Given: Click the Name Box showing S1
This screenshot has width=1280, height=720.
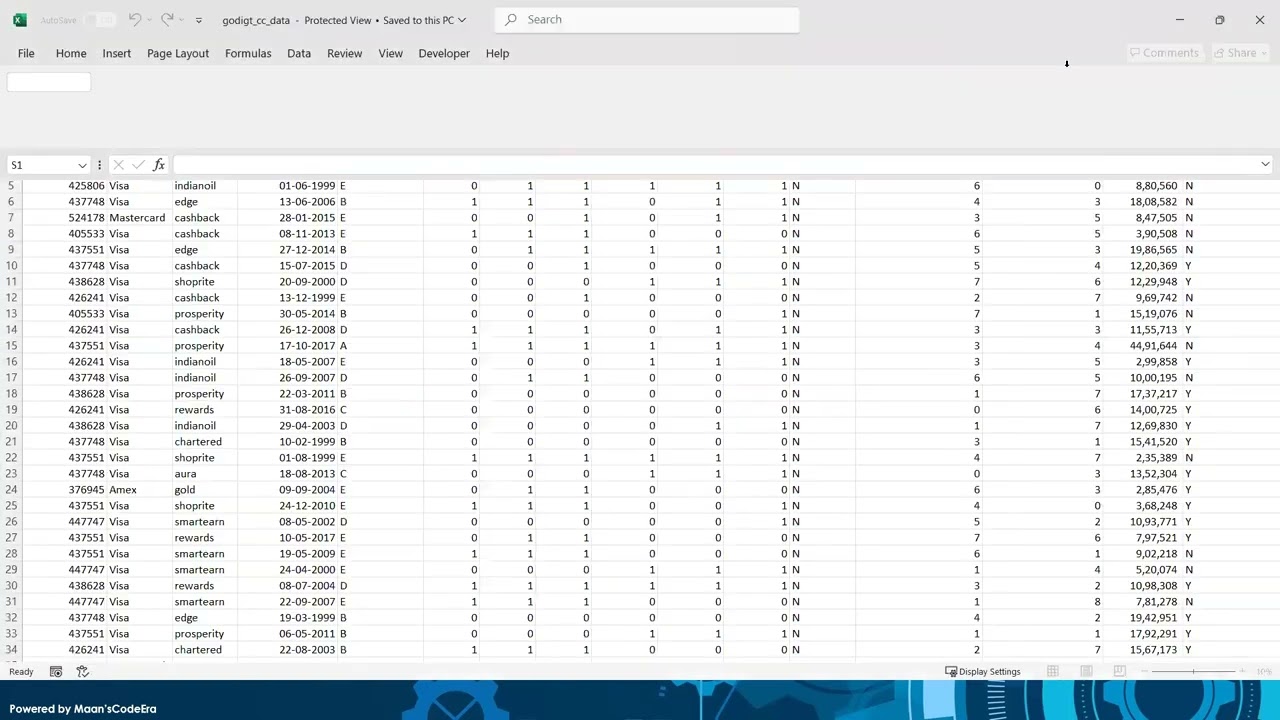Looking at the screenshot, I should tap(42, 165).
